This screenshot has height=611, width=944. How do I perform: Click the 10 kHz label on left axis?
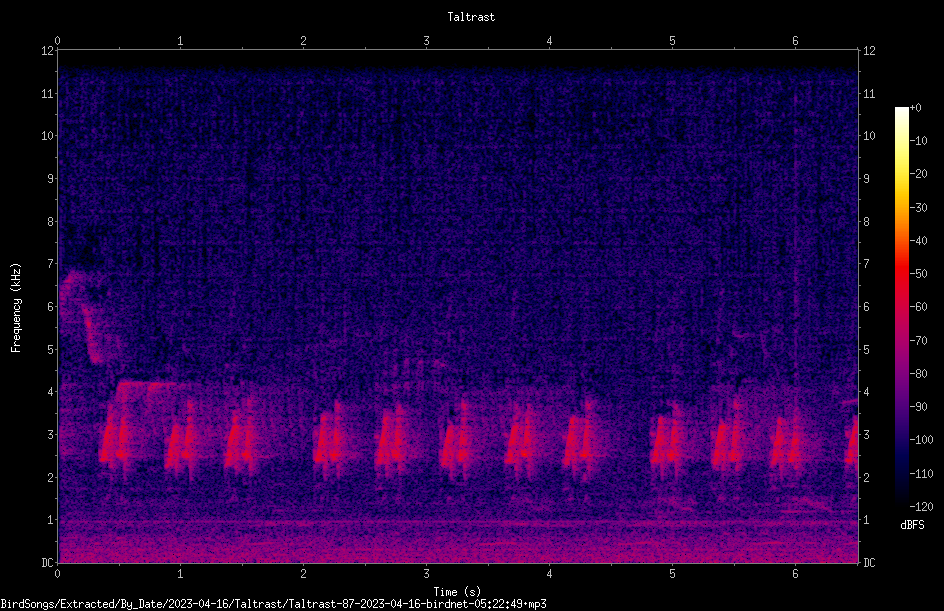pos(47,136)
